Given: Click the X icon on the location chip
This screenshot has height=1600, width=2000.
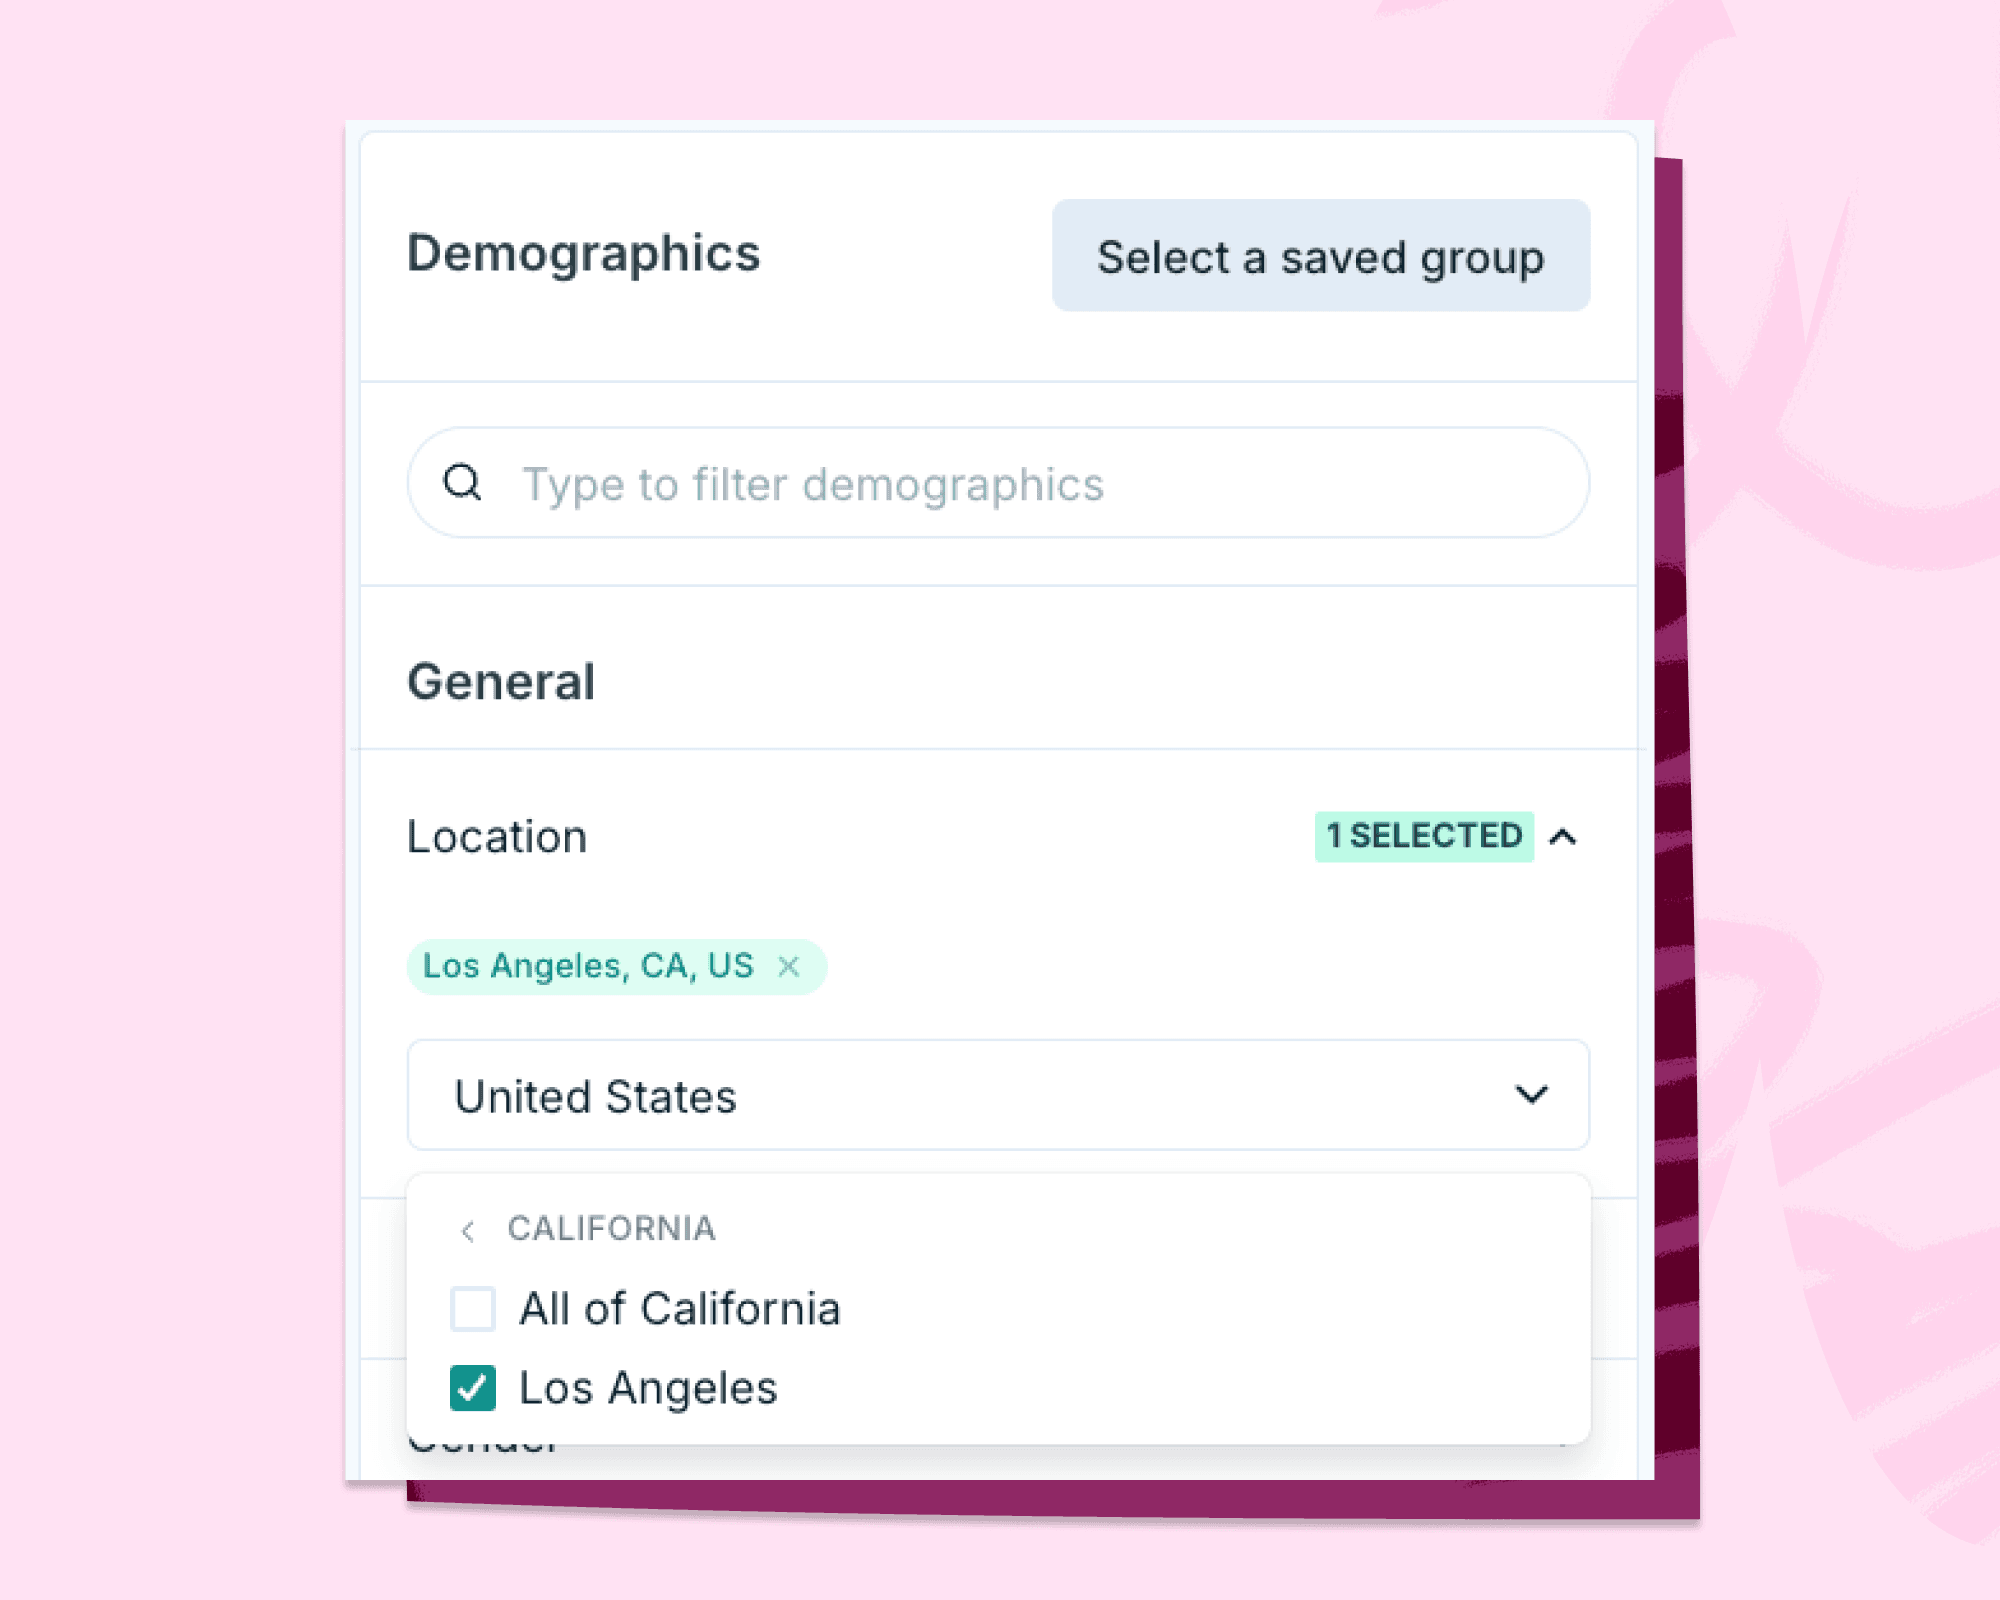Looking at the screenshot, I should point(790,965).
